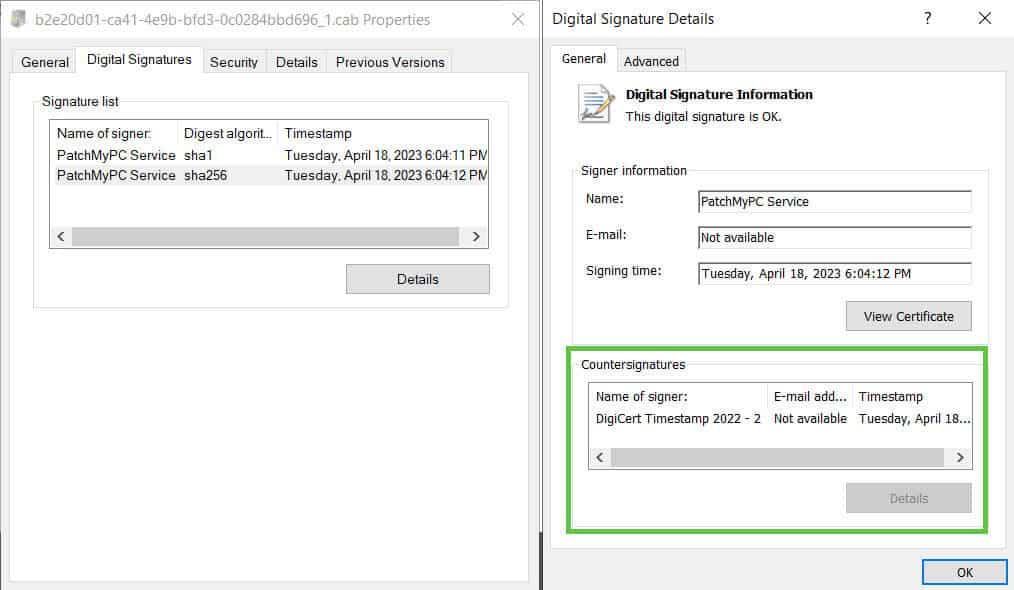Open the Details tab in Properties window

[297, 62]
